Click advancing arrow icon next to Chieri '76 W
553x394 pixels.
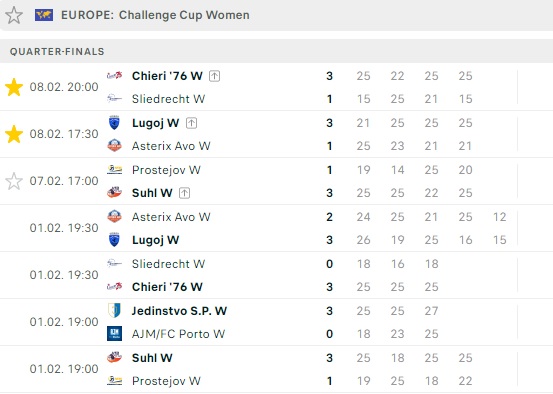pyautogui.click(x=214, y=76)
